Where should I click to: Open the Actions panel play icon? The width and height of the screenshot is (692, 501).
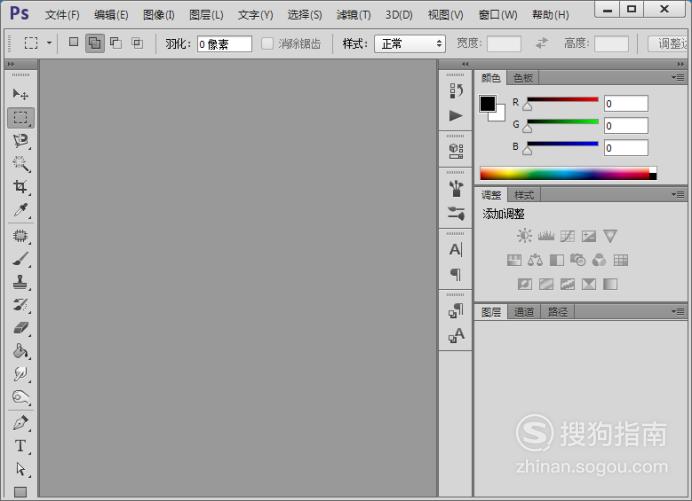point(456,116)
